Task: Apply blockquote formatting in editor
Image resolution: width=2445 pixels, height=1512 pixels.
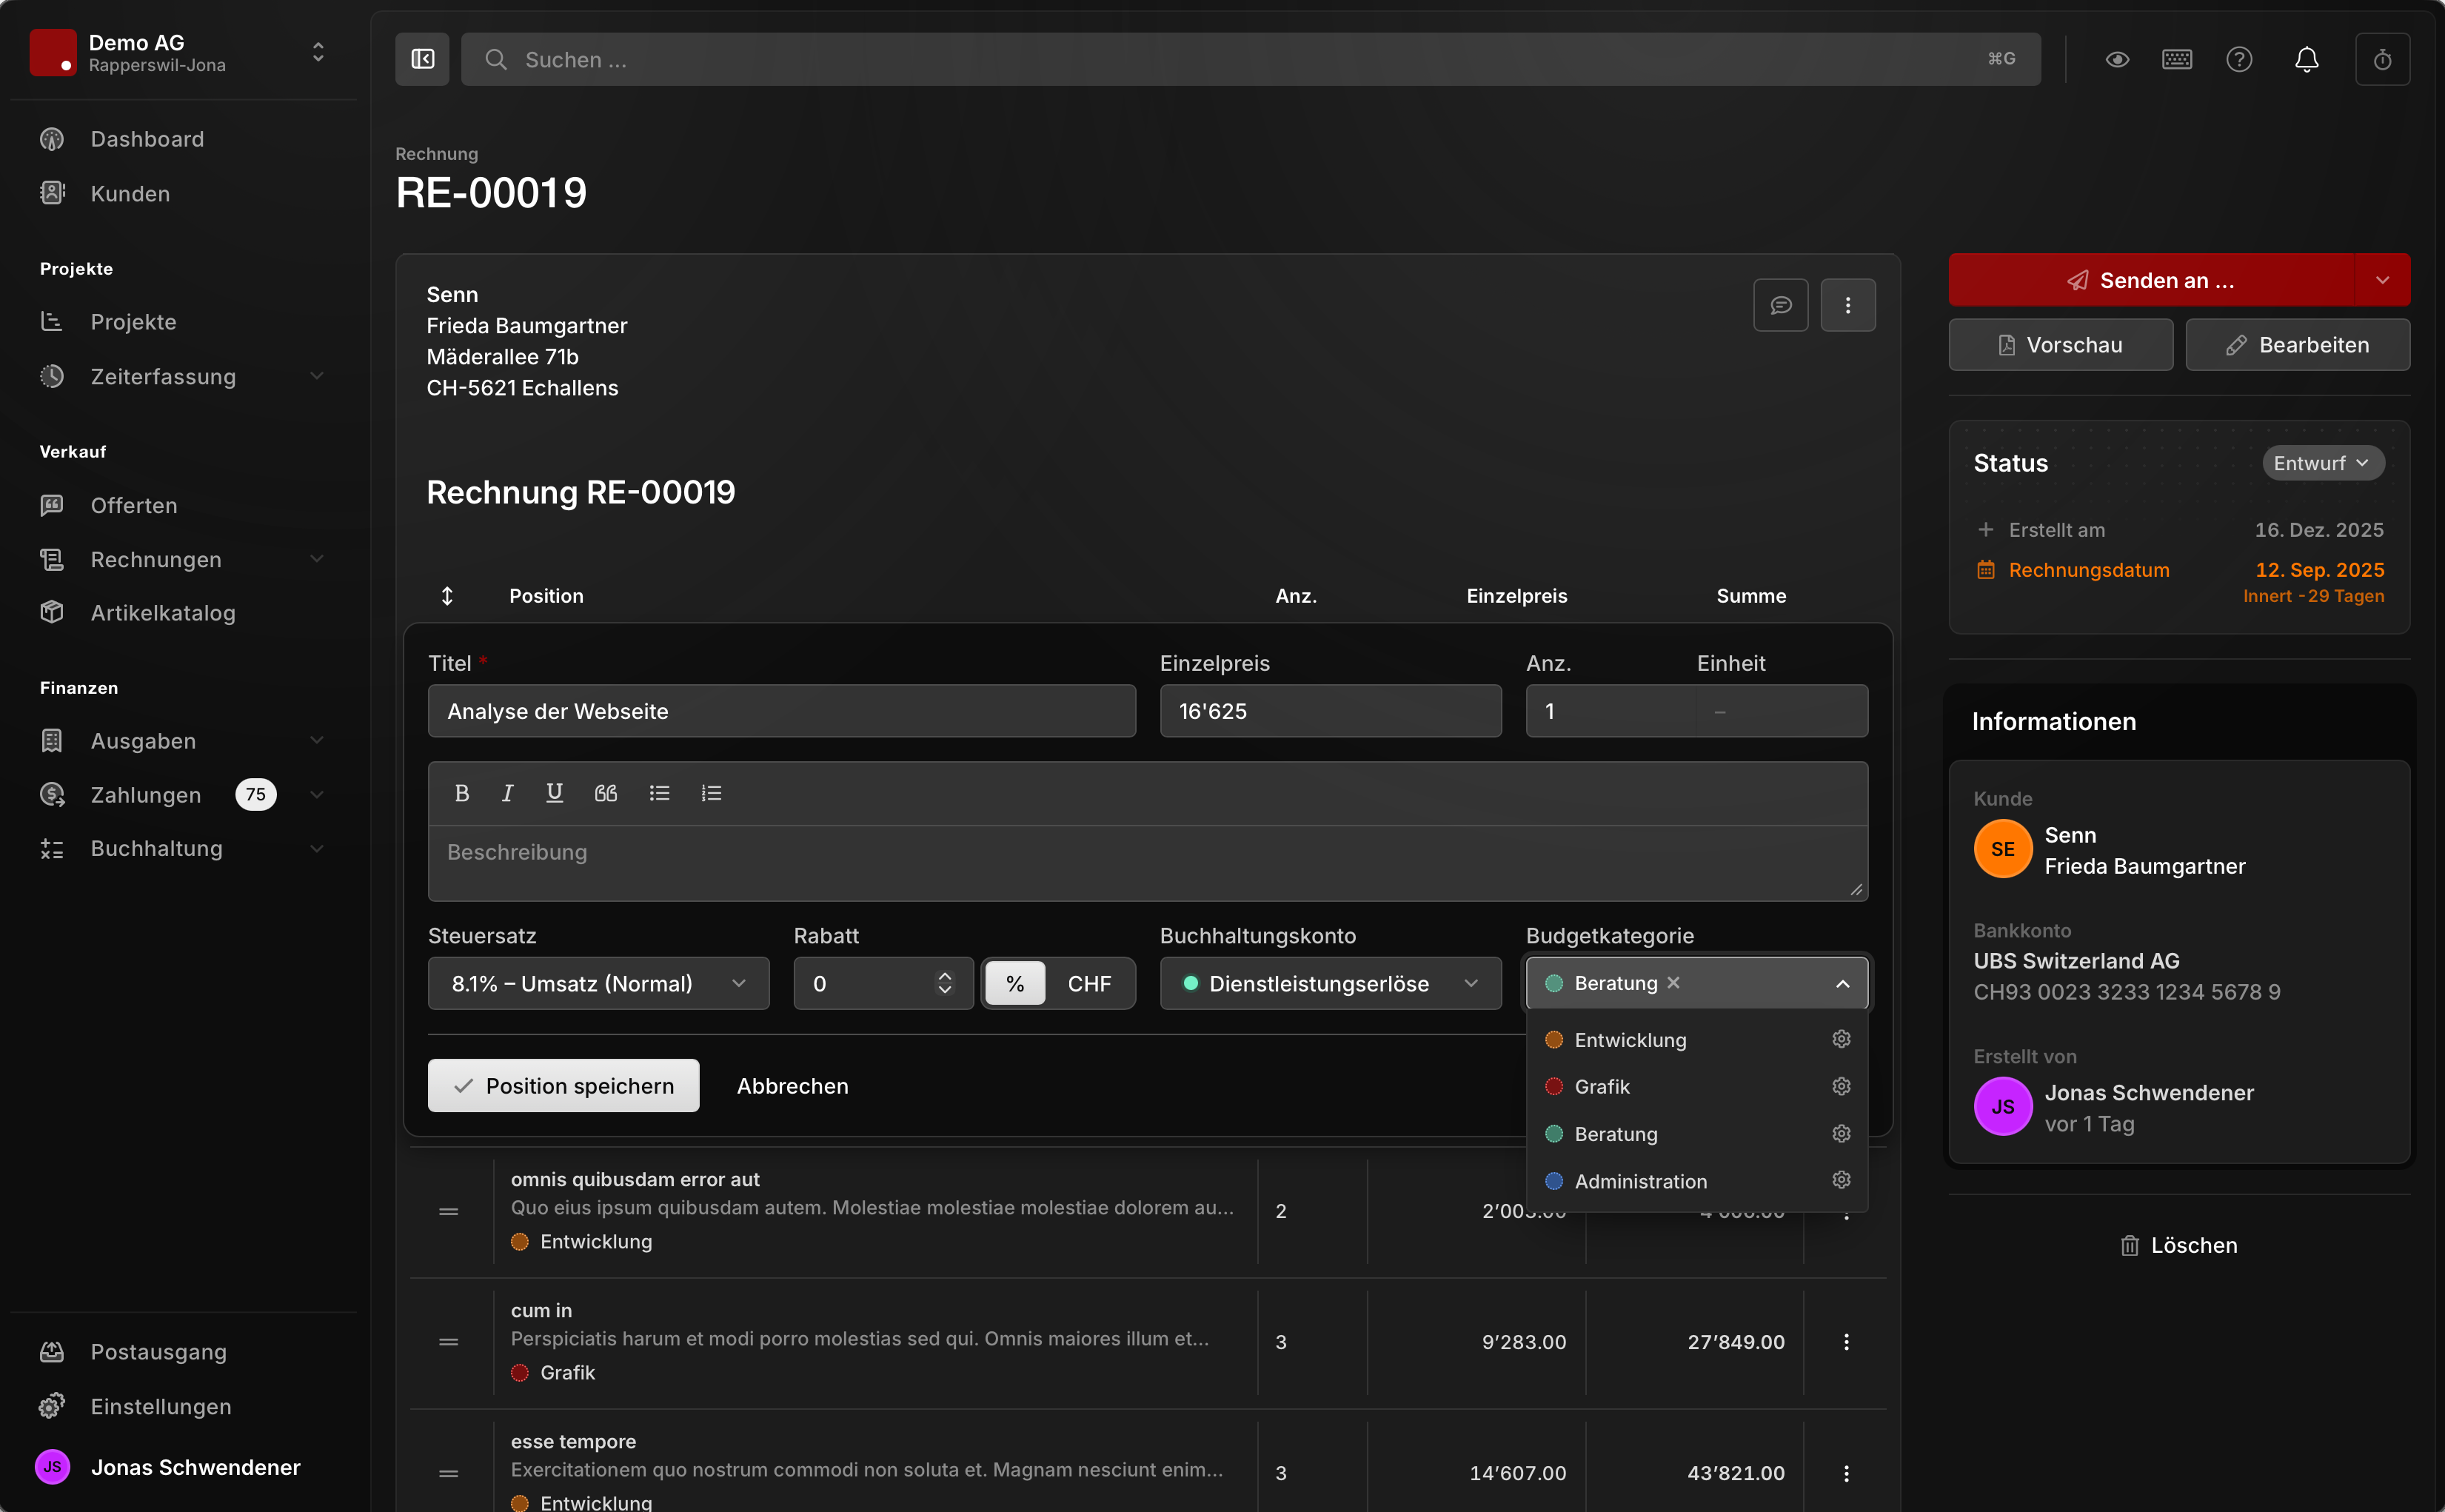Action: tap(605, 793)
